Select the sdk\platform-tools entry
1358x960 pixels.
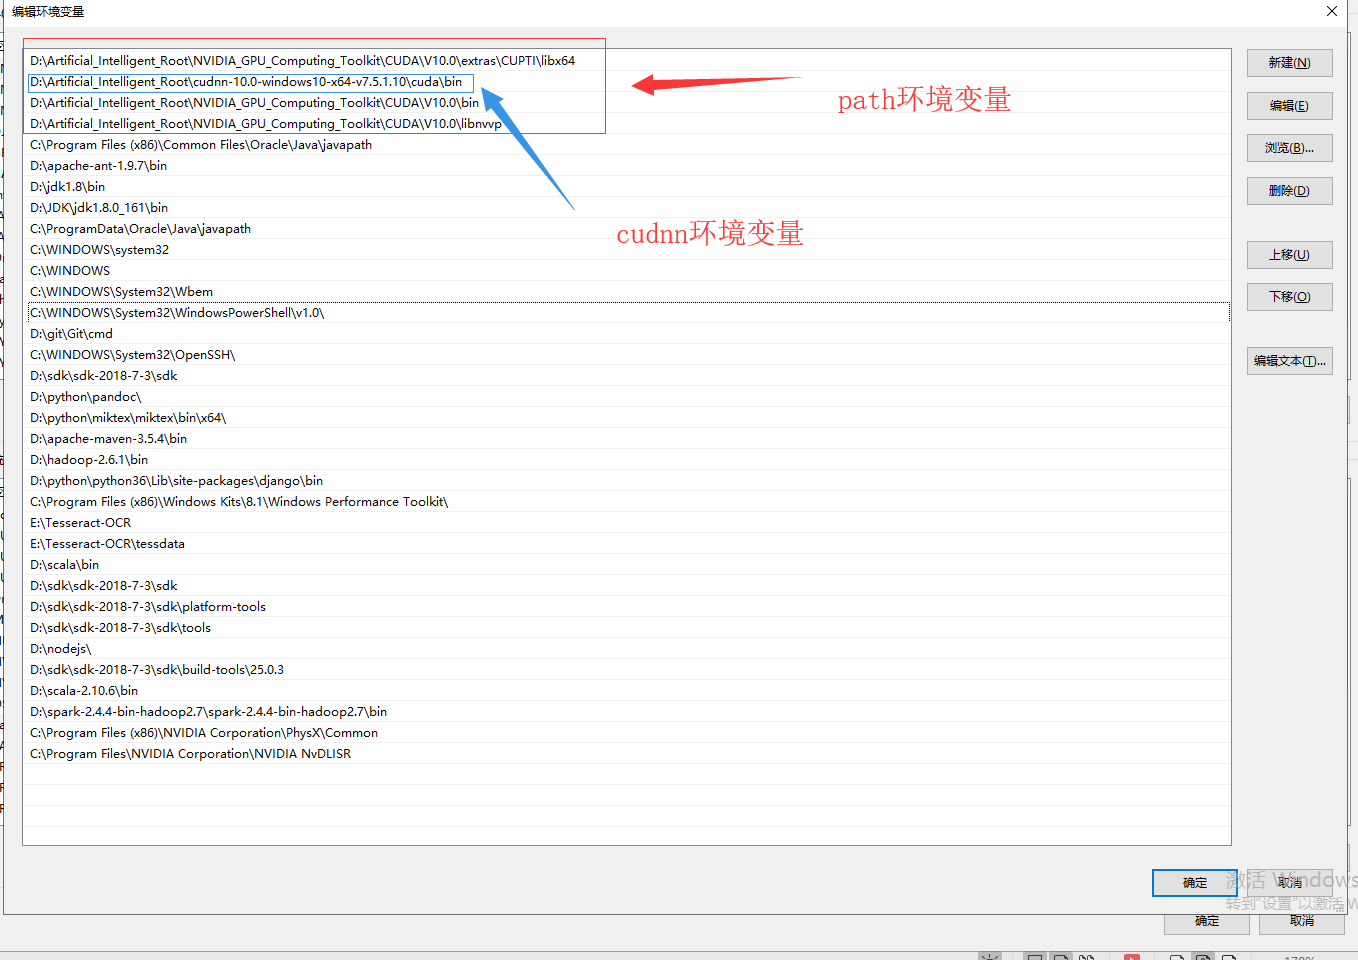click(627, 607)
